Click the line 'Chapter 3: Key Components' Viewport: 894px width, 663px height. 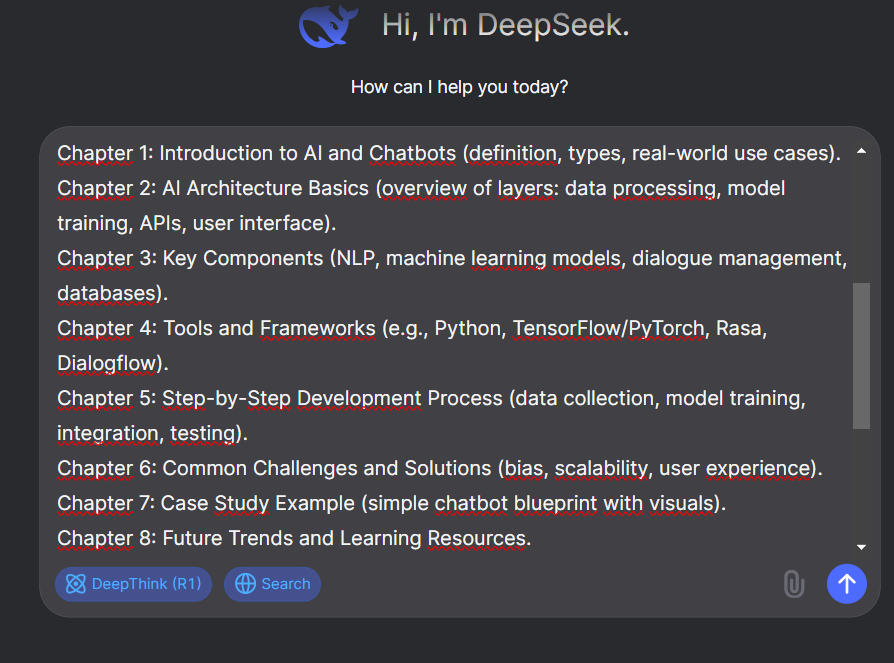tap(190, 258)
